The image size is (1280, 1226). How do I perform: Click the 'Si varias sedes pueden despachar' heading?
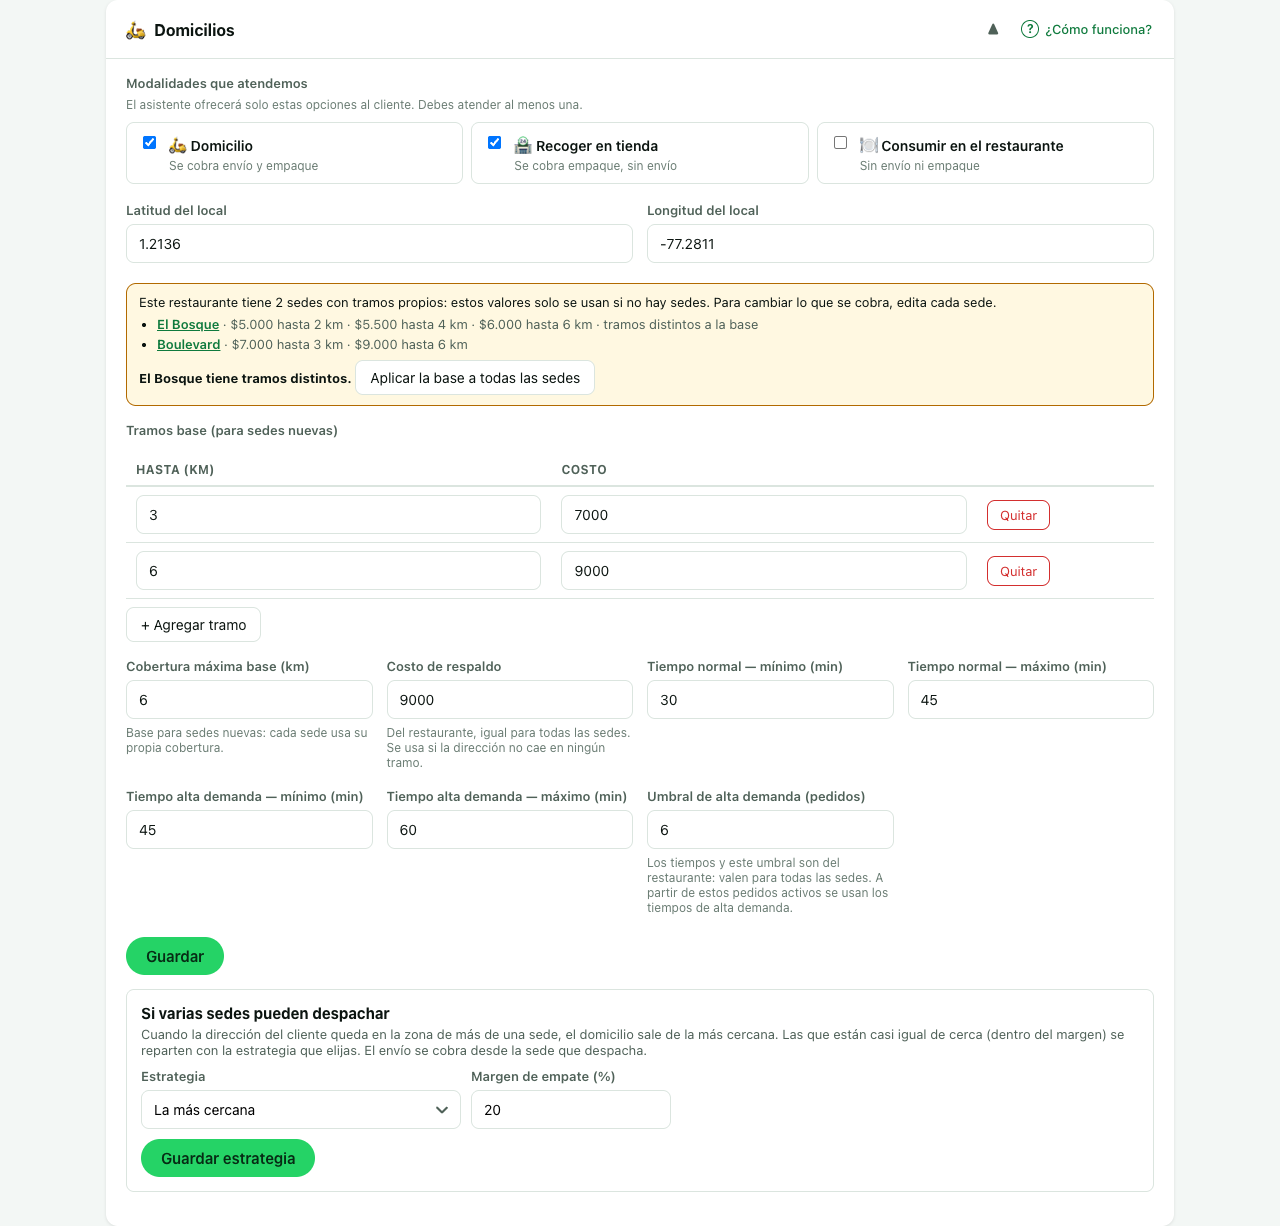(x=265, y=1013)
